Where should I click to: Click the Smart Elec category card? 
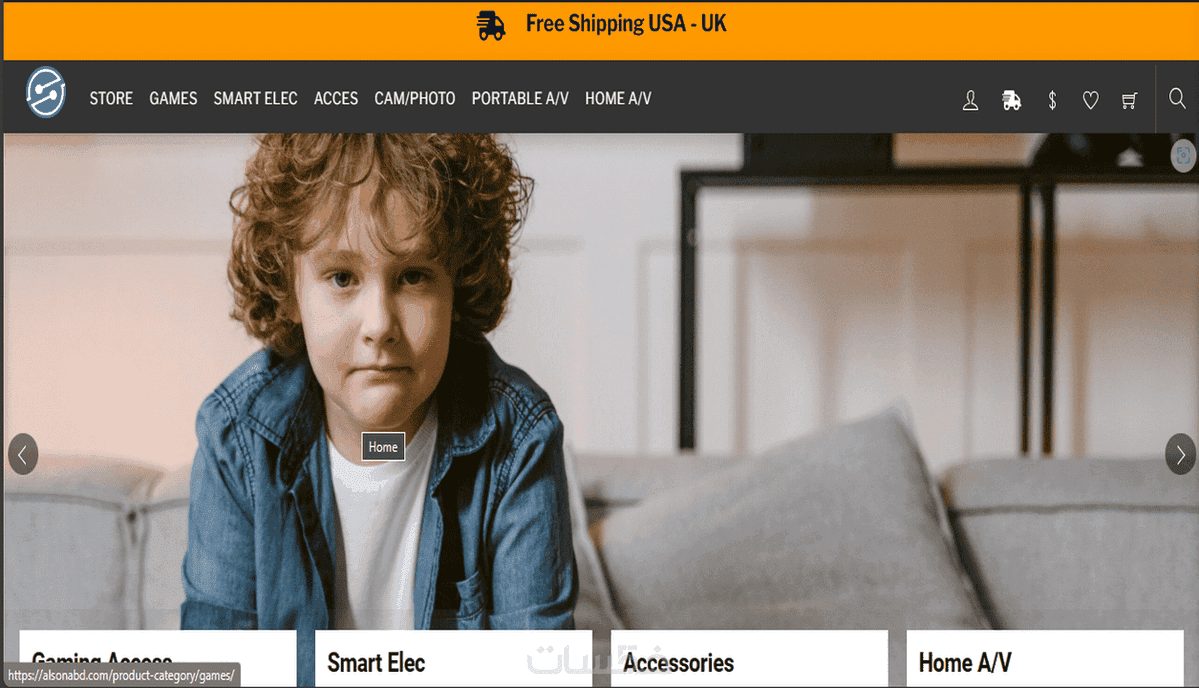tap(453, 659)
